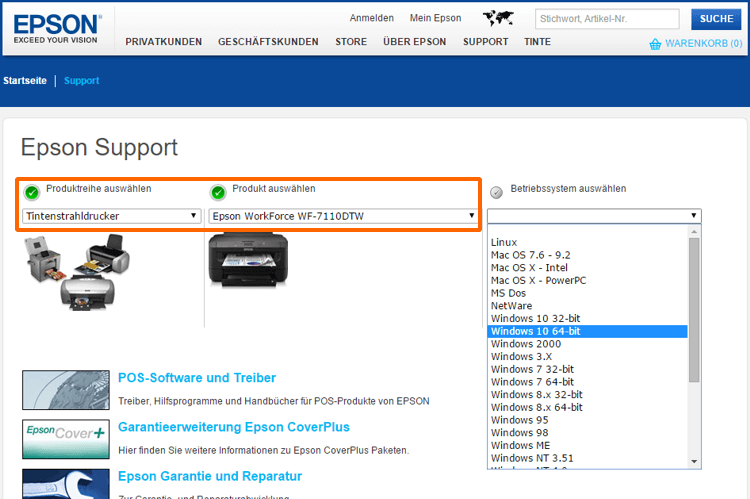The height and width of the screenshot is (499, 750).
Task: Go to Startseite breadcrumb
Action: click(x=25, y=81)
